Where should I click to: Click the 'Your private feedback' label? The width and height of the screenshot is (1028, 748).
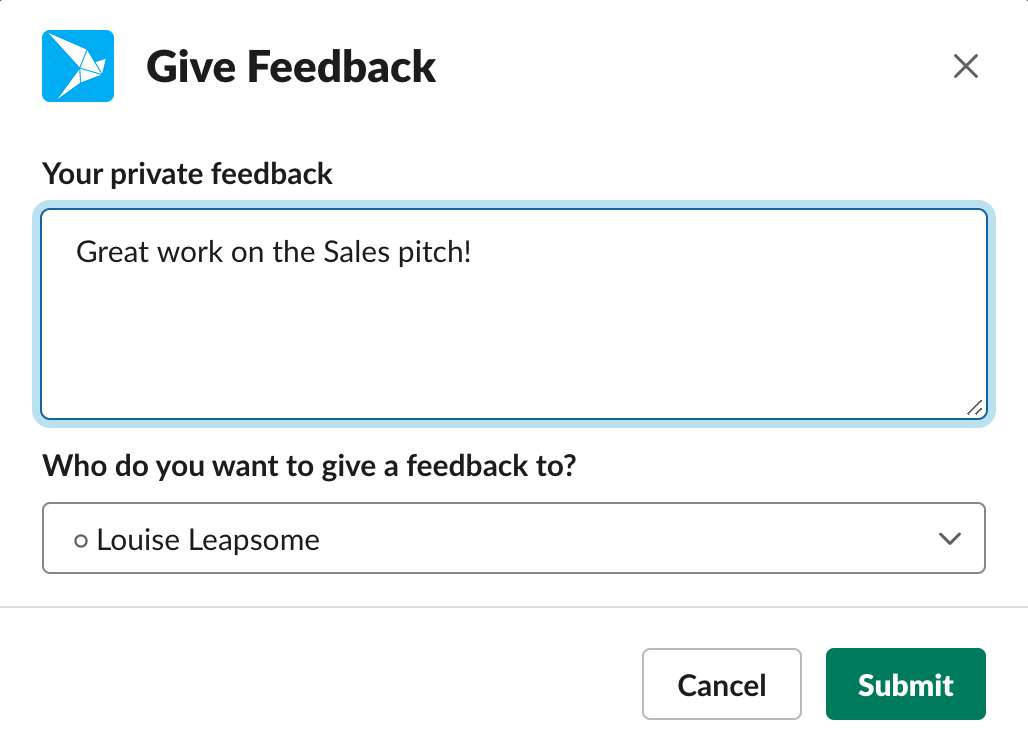tap(188, 174)
